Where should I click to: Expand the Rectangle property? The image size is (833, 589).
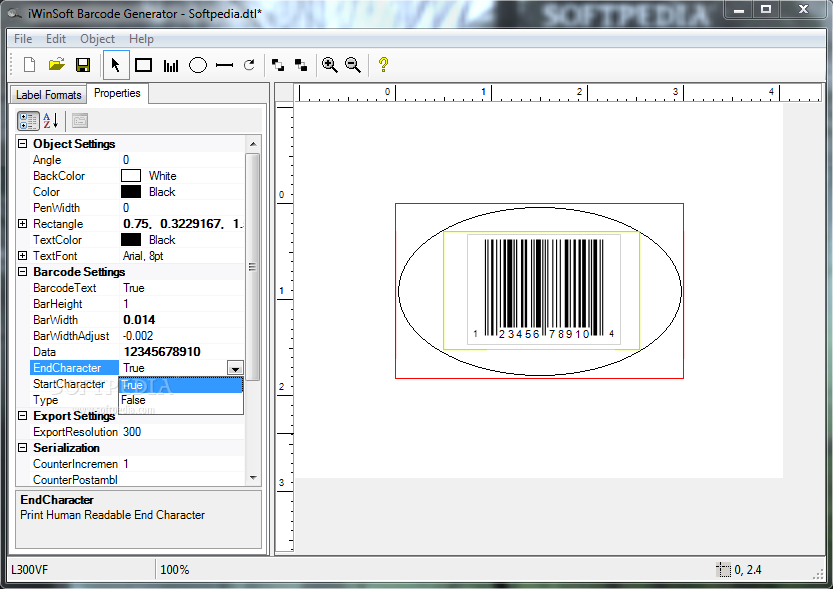click(x=22, y=224)
